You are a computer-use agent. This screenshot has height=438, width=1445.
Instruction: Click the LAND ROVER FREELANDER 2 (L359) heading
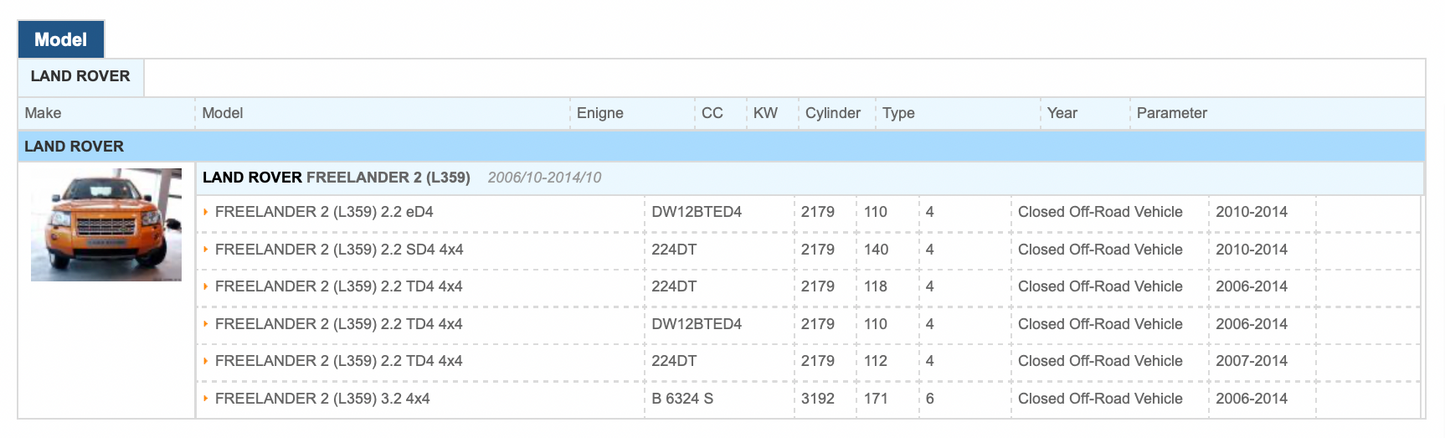click(x=336, y=178)
